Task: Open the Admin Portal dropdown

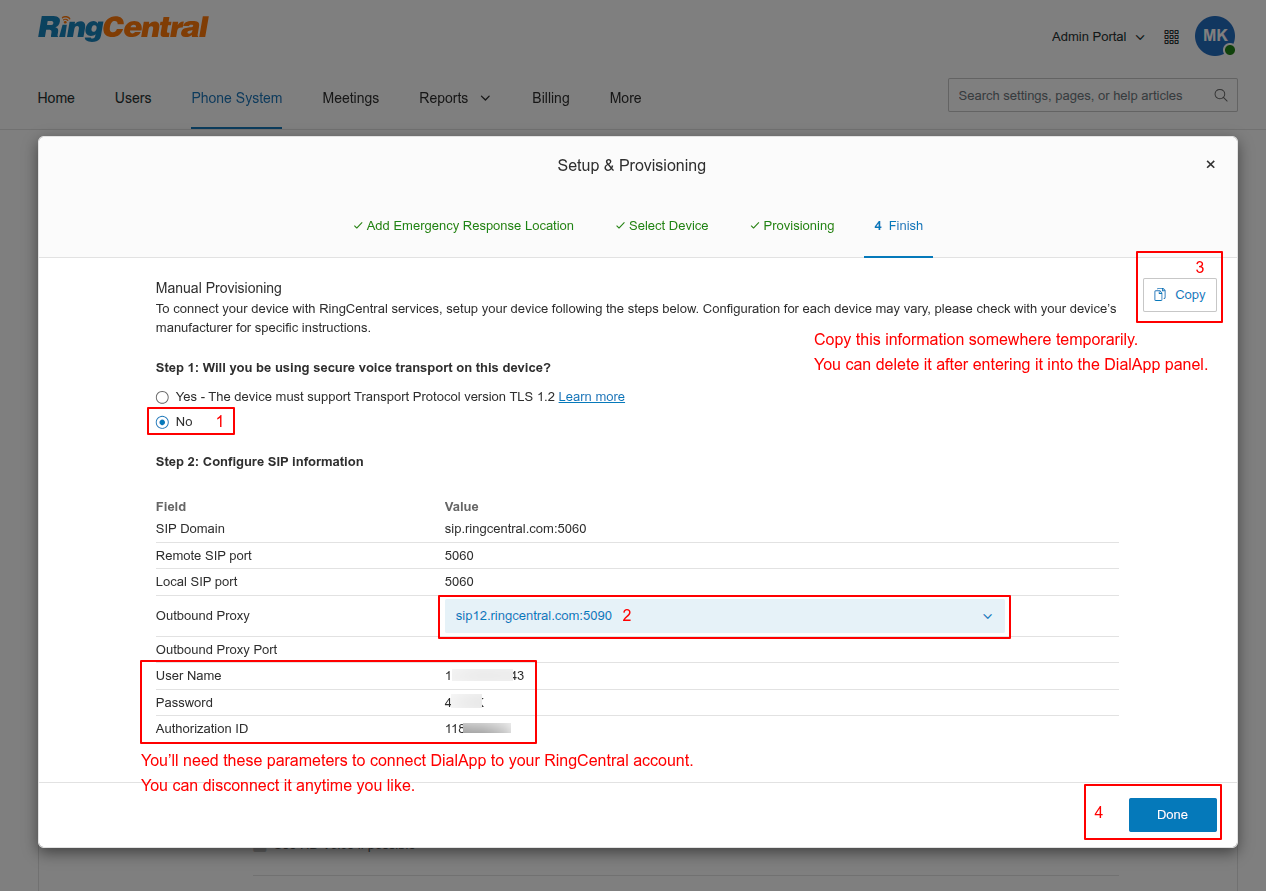Action: (1097, 37)
